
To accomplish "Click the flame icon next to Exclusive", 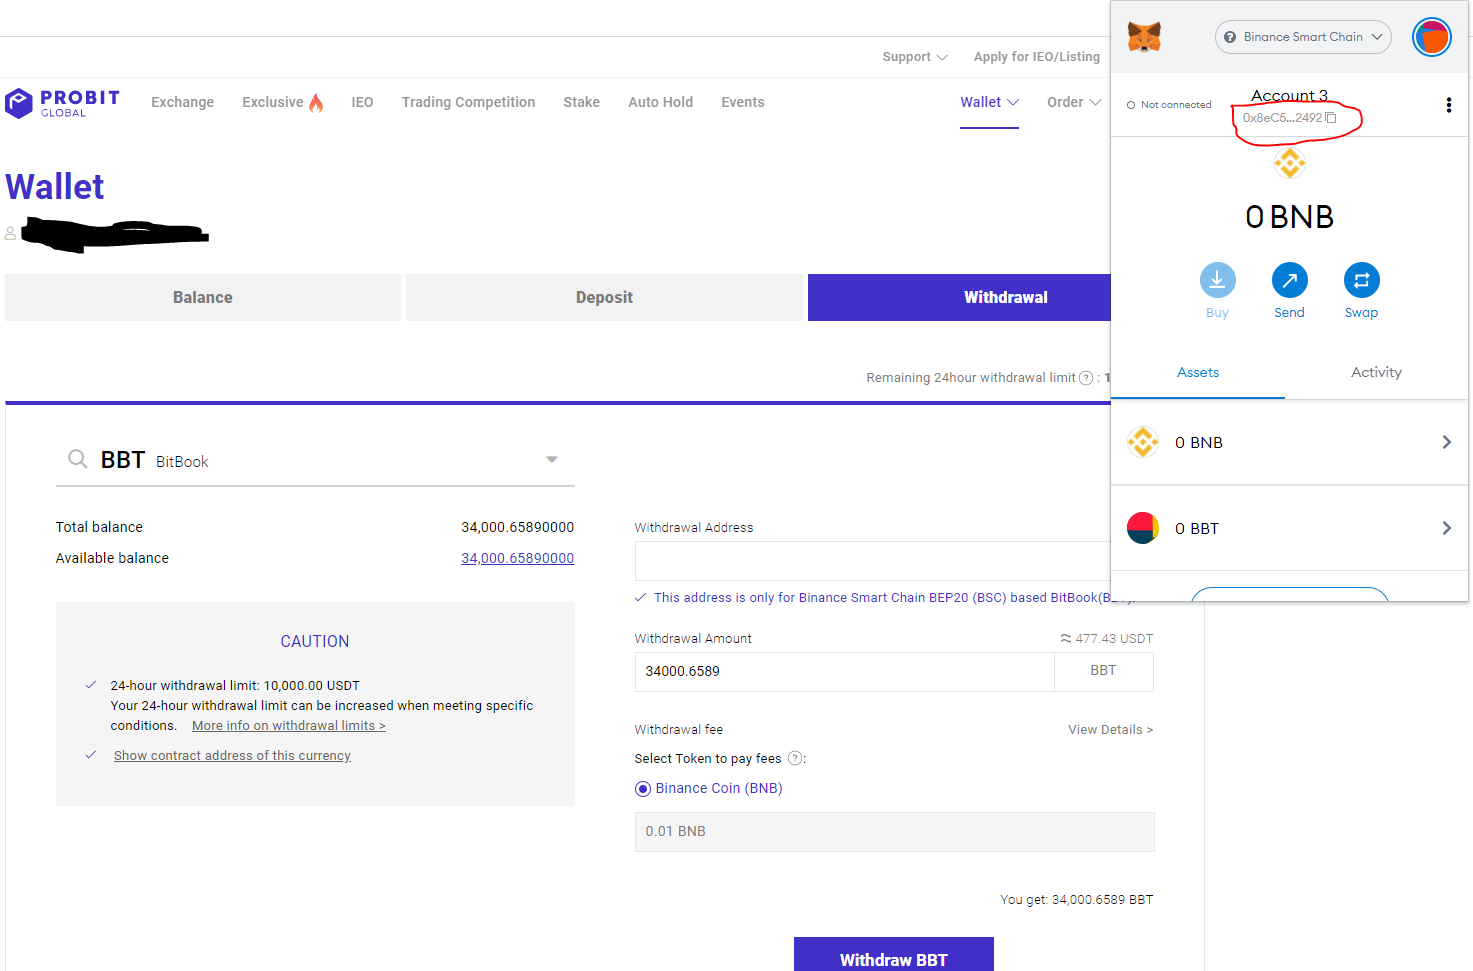I will click(x=316, y=103).
